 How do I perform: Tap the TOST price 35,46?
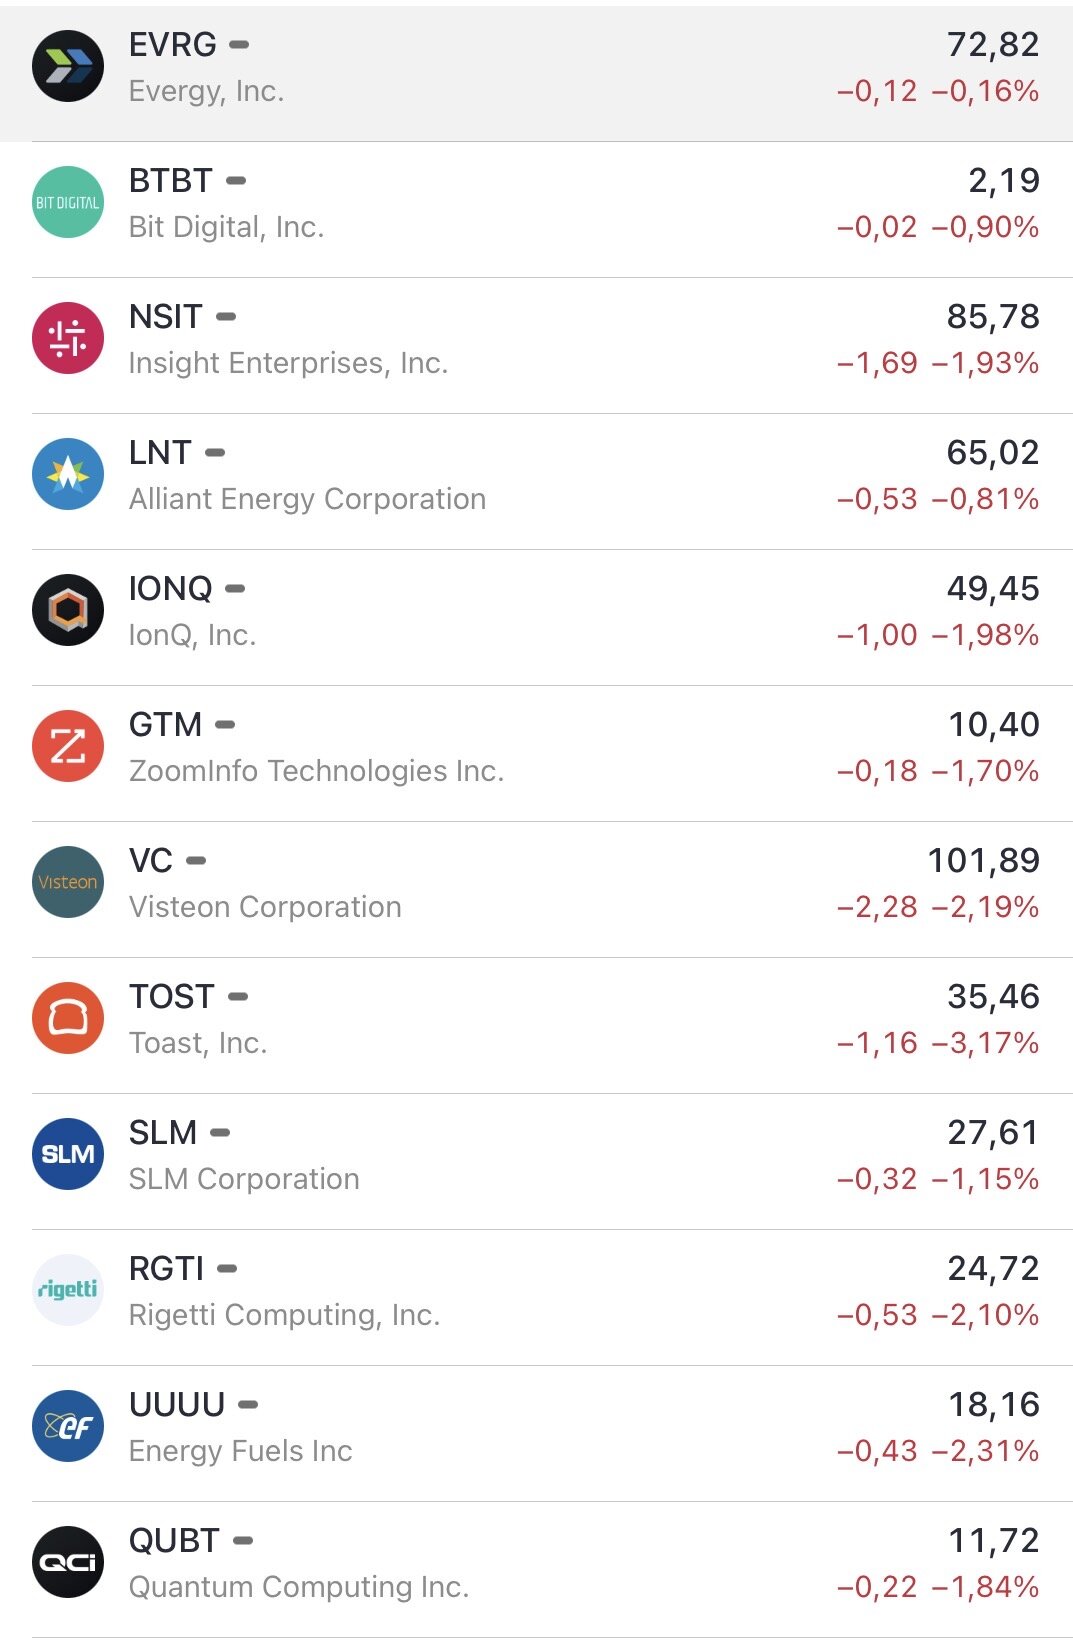click(x=993, y=997)
